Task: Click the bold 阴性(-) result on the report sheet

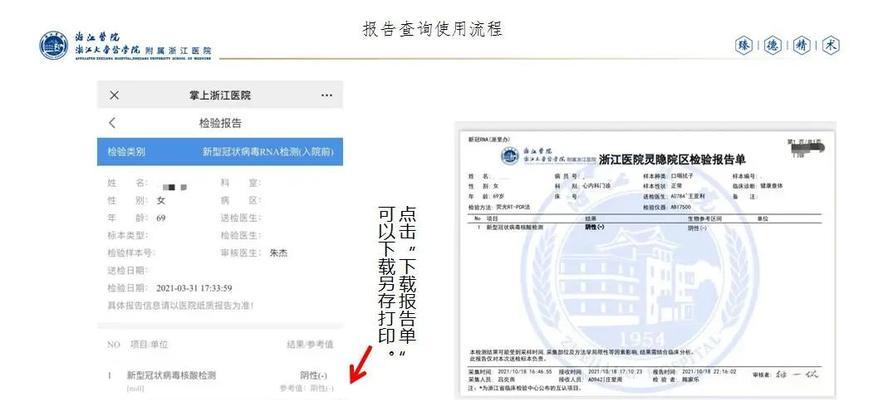Action: (x=594, y=226)
